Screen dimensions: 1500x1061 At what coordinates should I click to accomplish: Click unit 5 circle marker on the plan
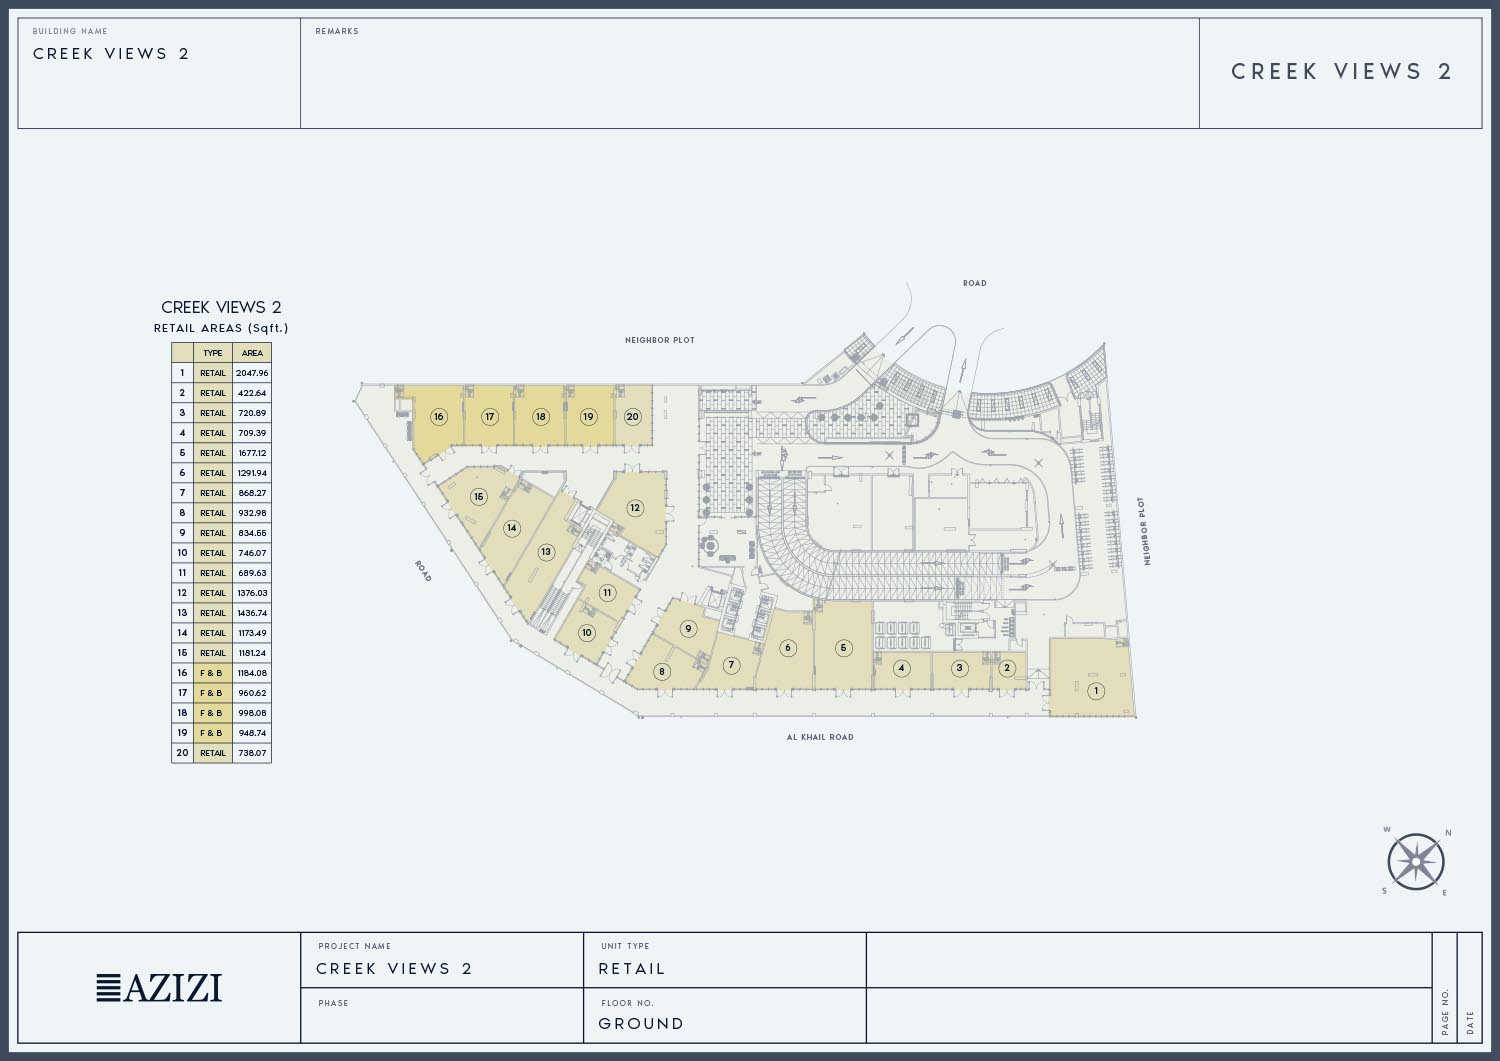843,648
